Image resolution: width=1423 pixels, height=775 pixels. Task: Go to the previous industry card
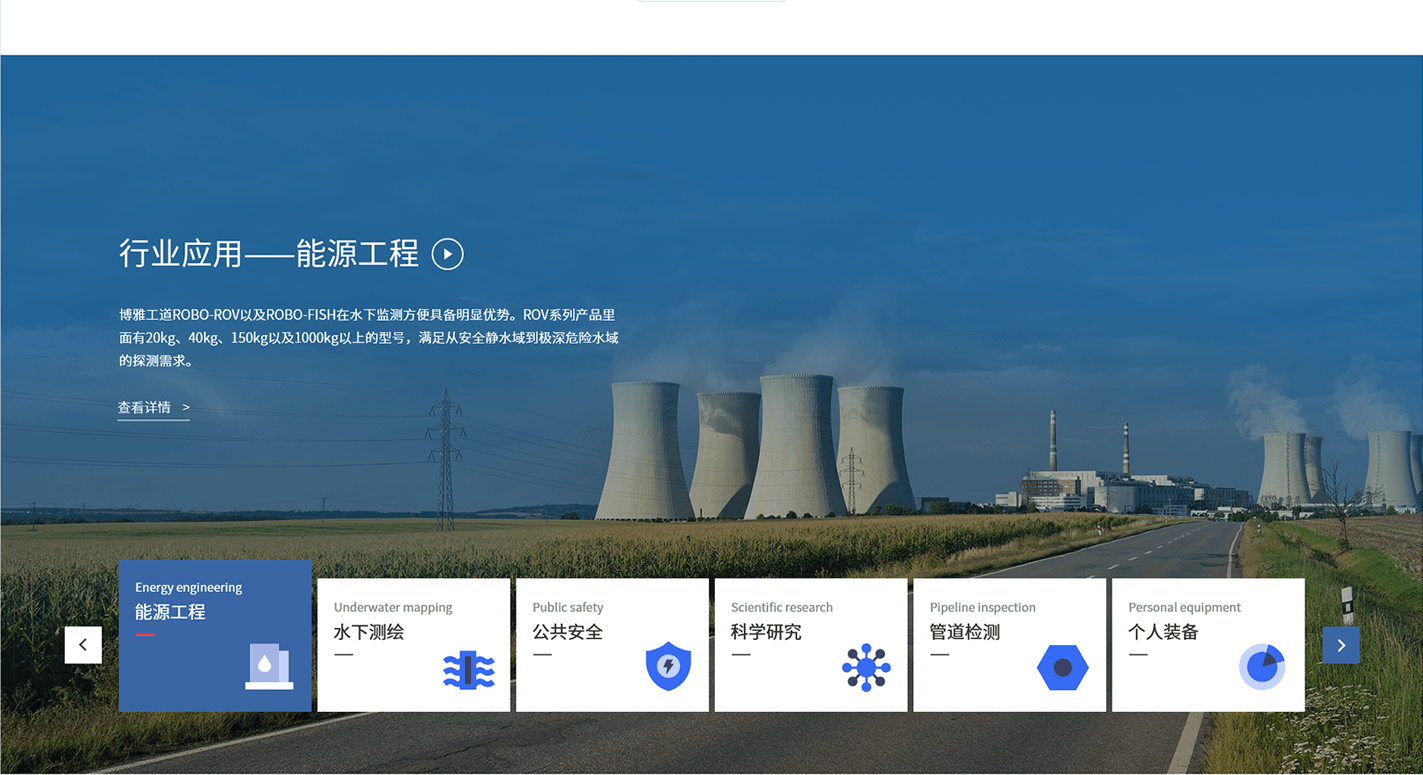pyautogui.click(x=83, y=645)
